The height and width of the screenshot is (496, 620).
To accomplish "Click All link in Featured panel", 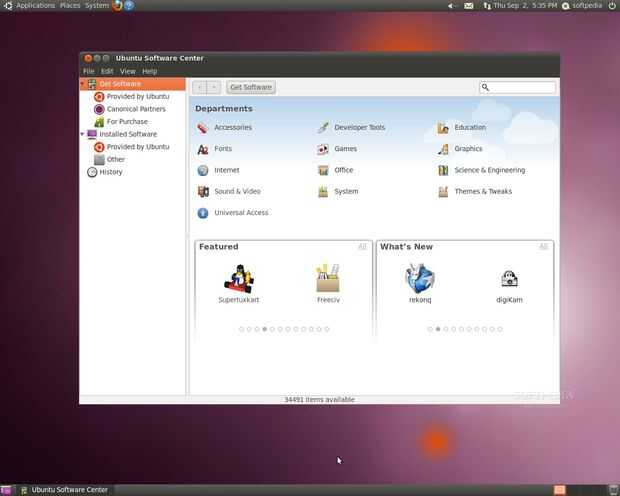I will point(362,247).
